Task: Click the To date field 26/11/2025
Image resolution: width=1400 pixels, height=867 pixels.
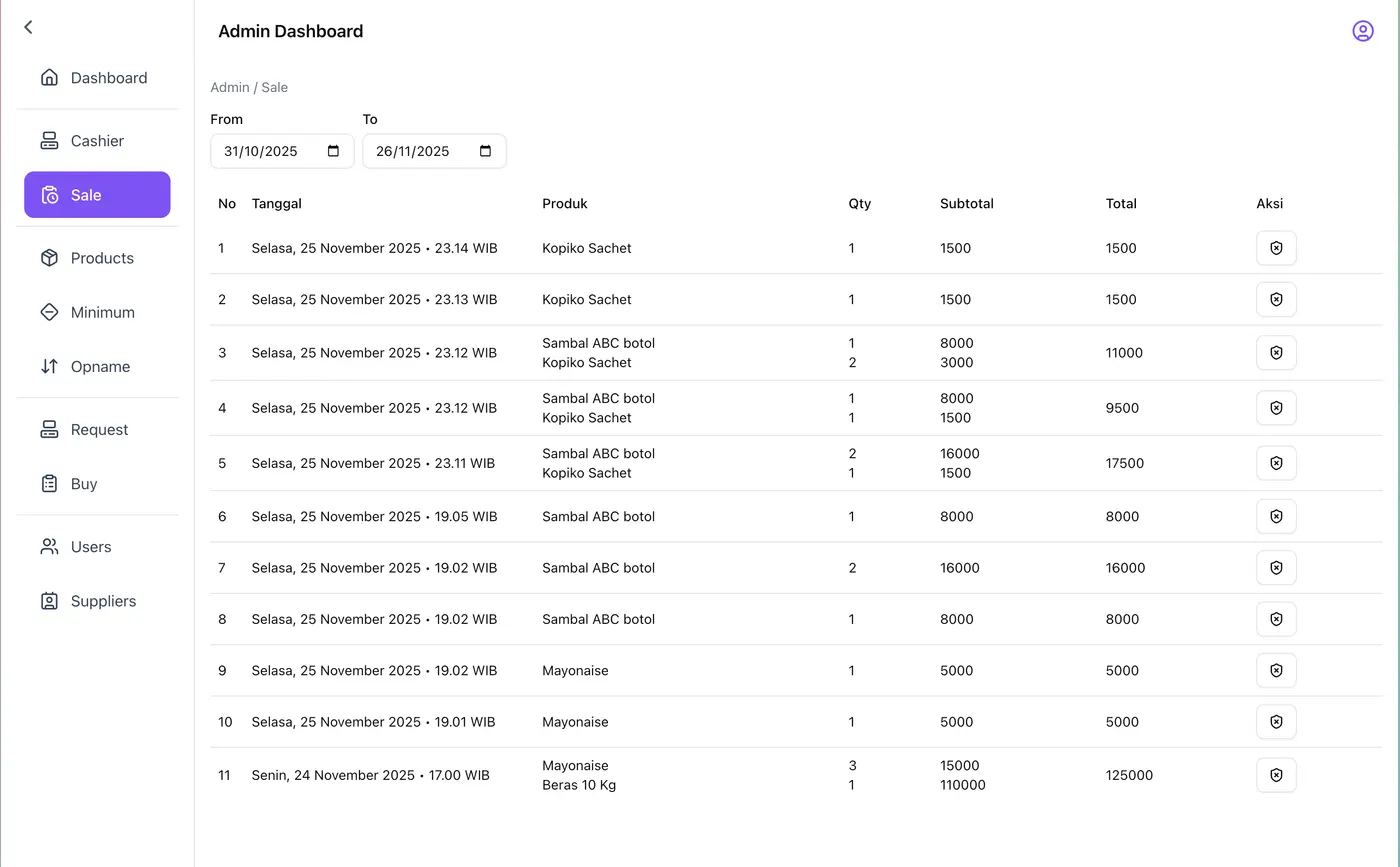Action: (x=434, y=151)
